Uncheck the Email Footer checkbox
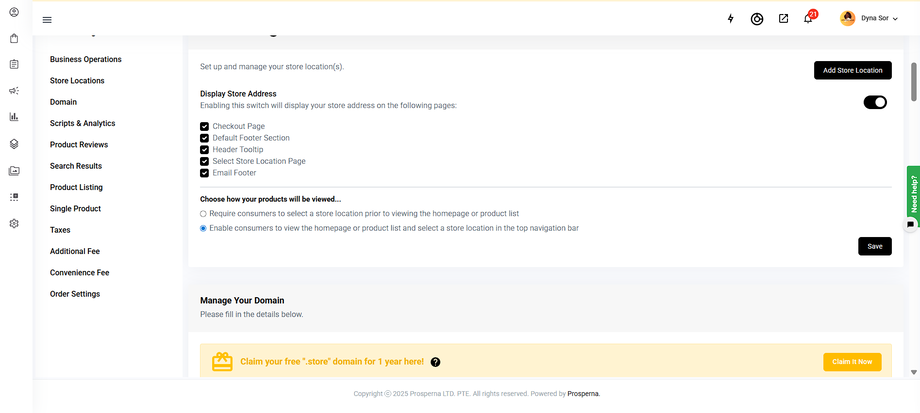 205,173
